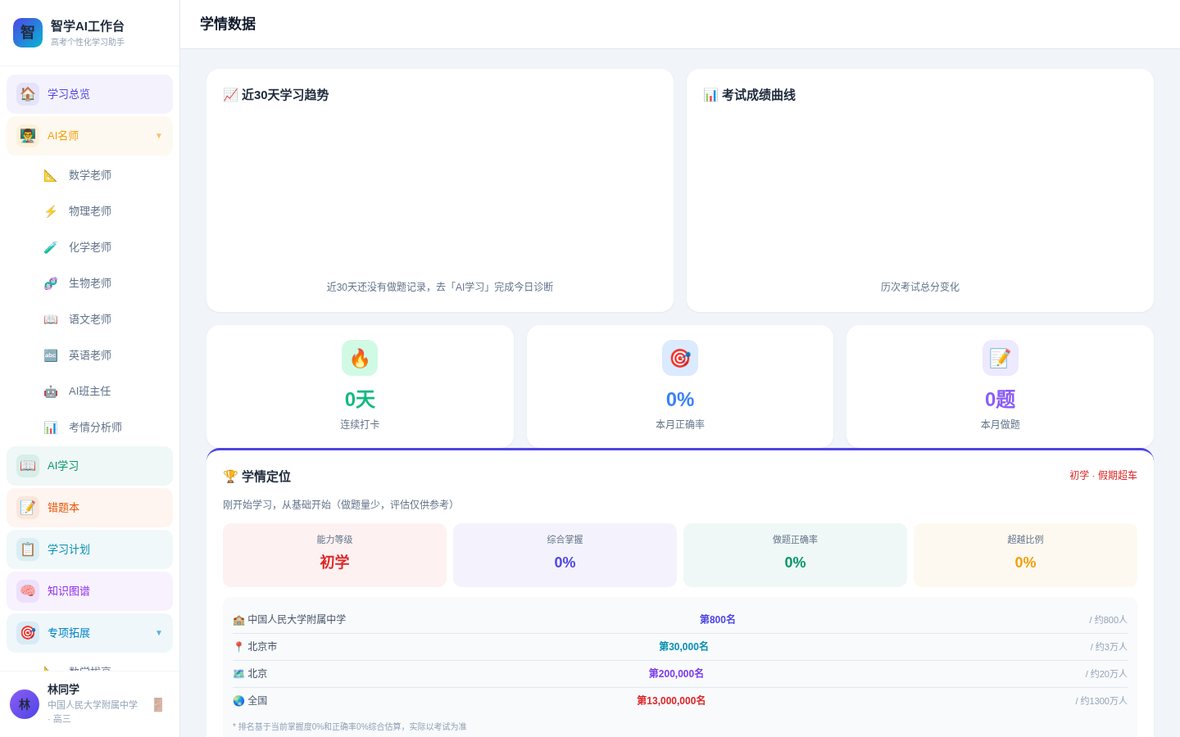The height and width of the screenshot is (737, 1180).
Task: Click the 第800名 school ranking
Action: click(717, 620)
